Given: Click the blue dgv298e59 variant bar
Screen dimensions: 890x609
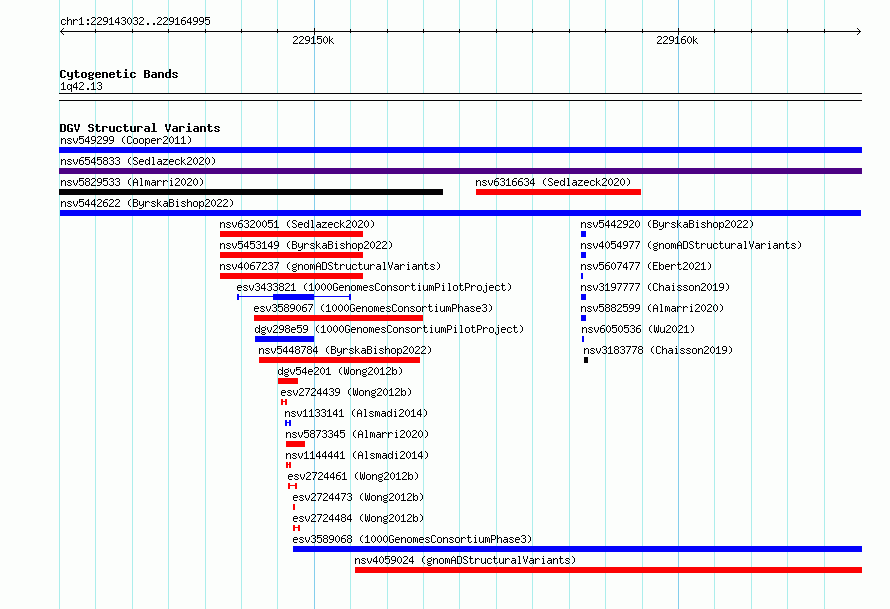Looking at the screenshot, I should (284, 339).
